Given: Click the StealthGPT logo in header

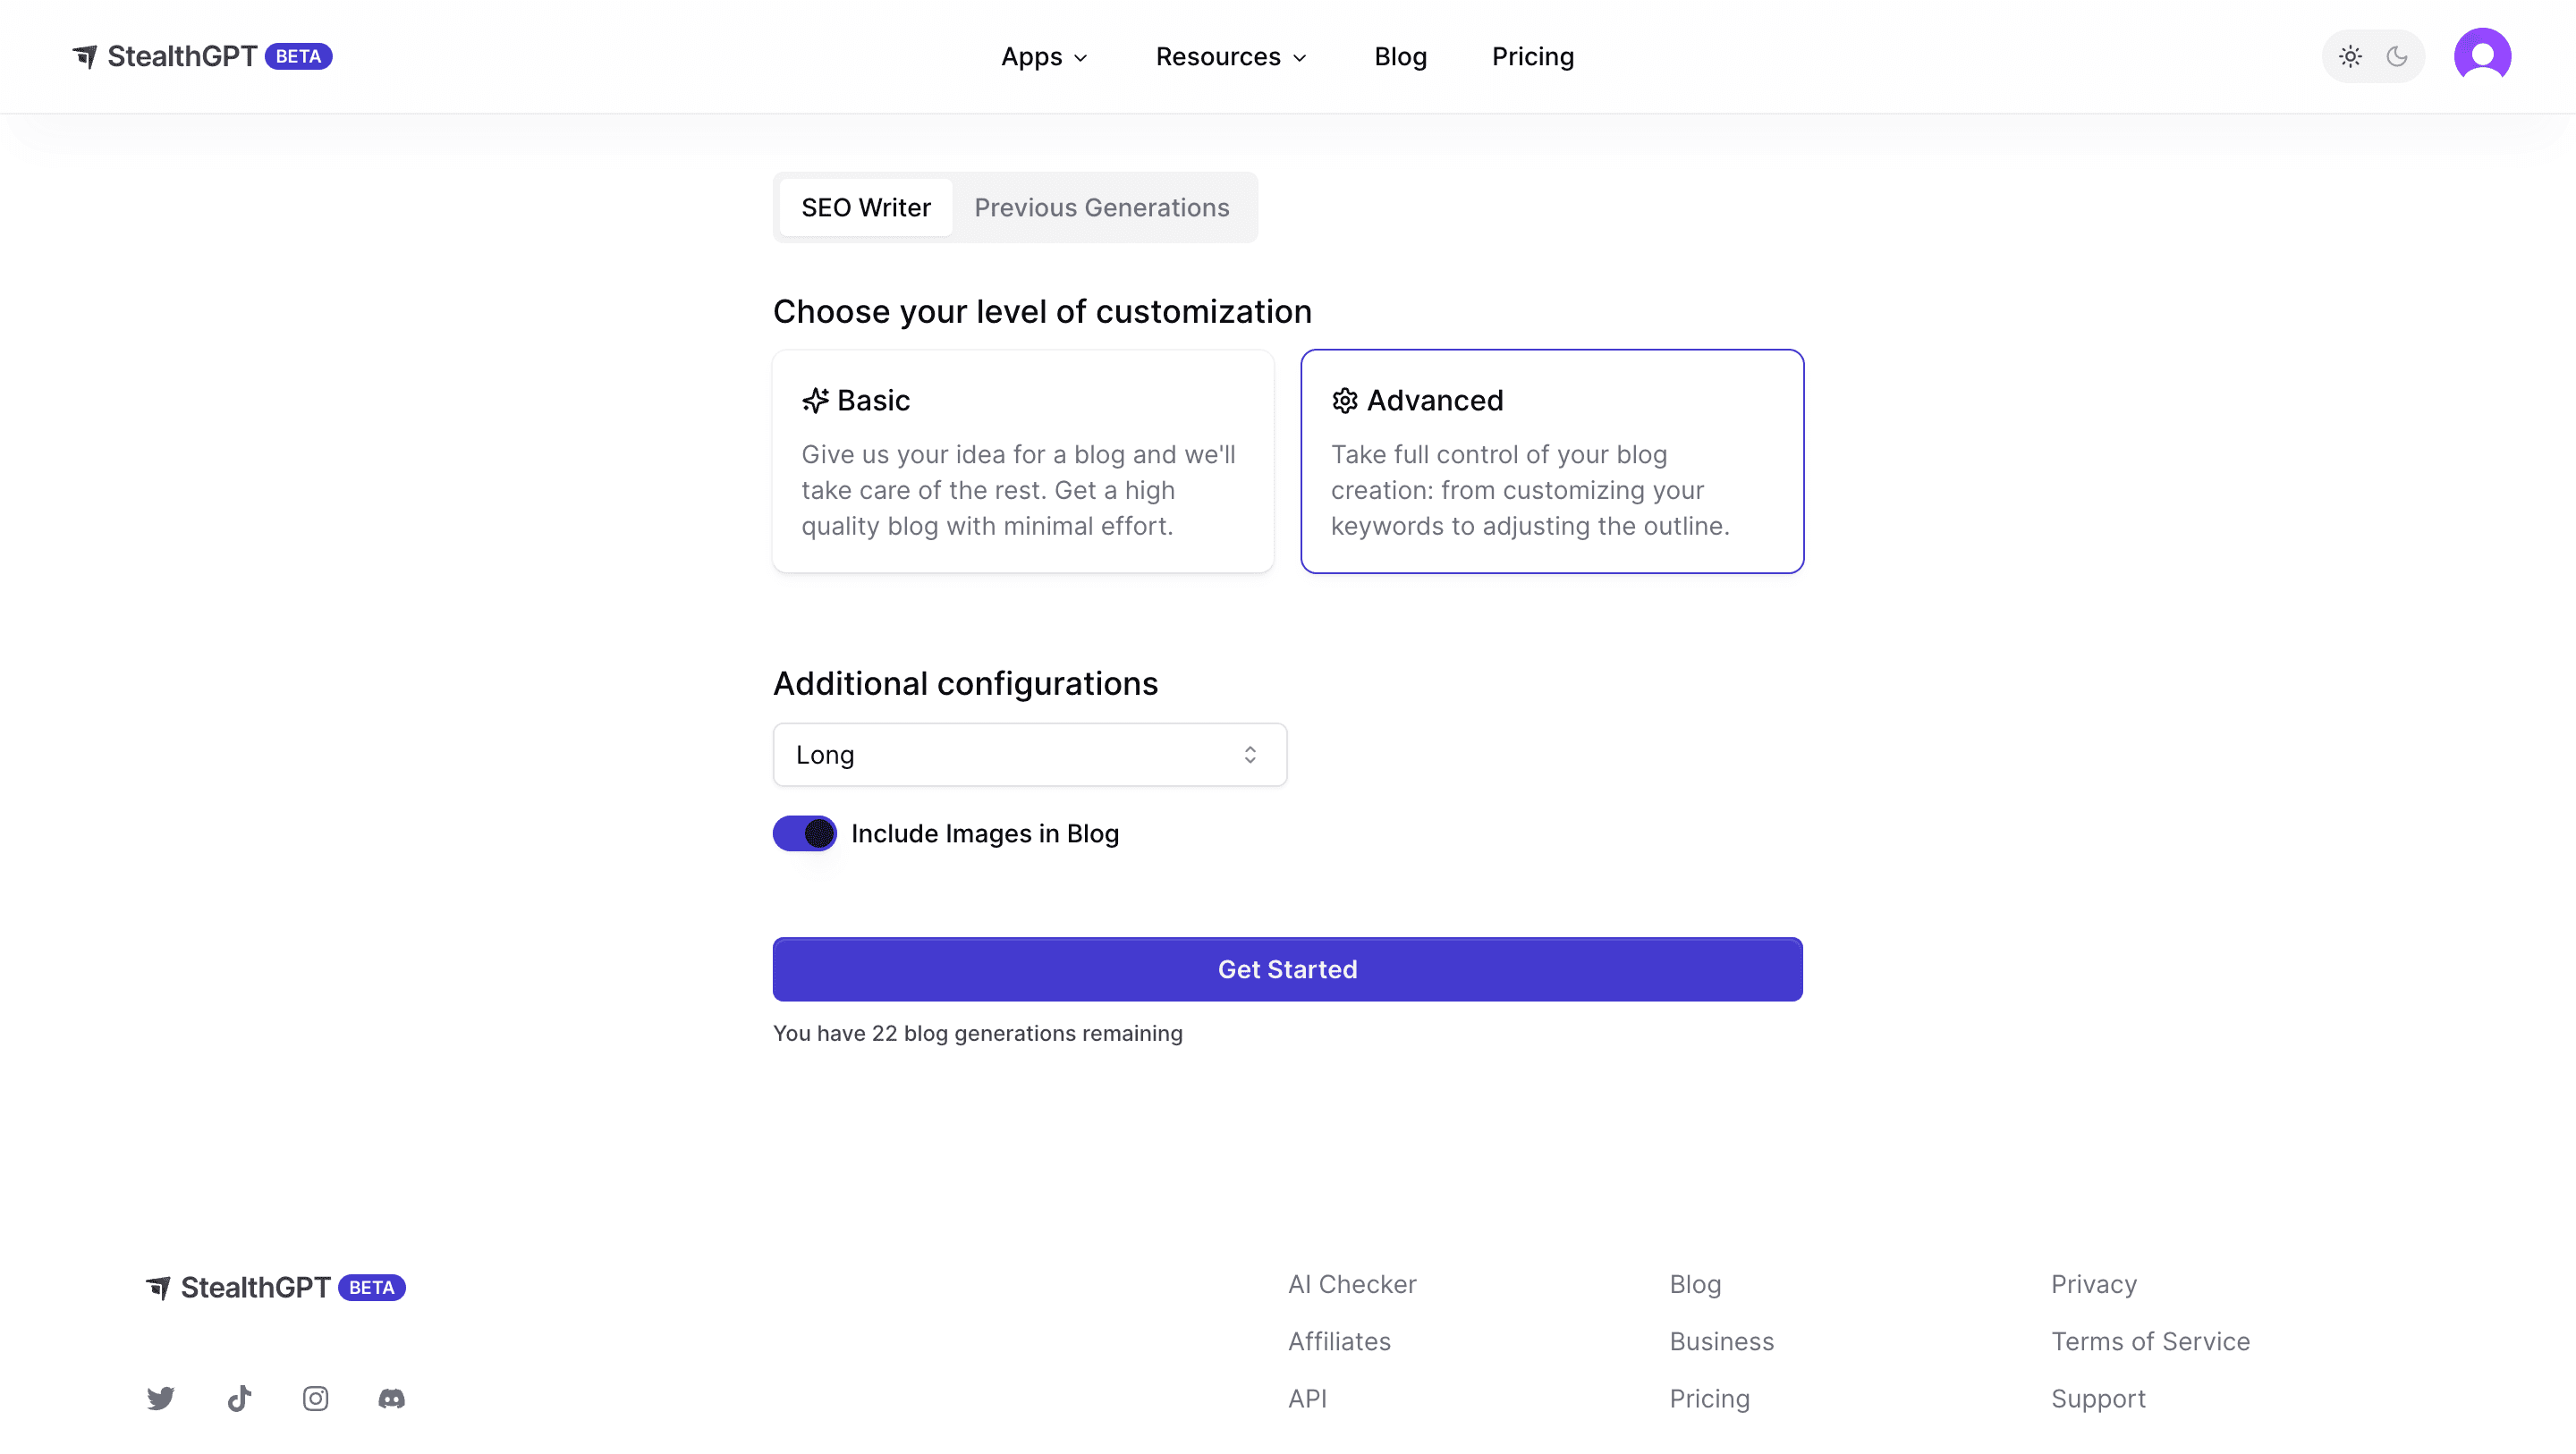Looking at the screenshot, I should pos(181,57).
